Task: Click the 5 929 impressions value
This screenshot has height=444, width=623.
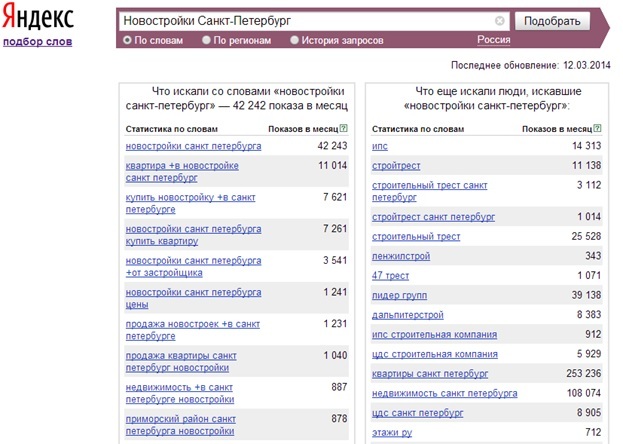Action: coord(589,354)
